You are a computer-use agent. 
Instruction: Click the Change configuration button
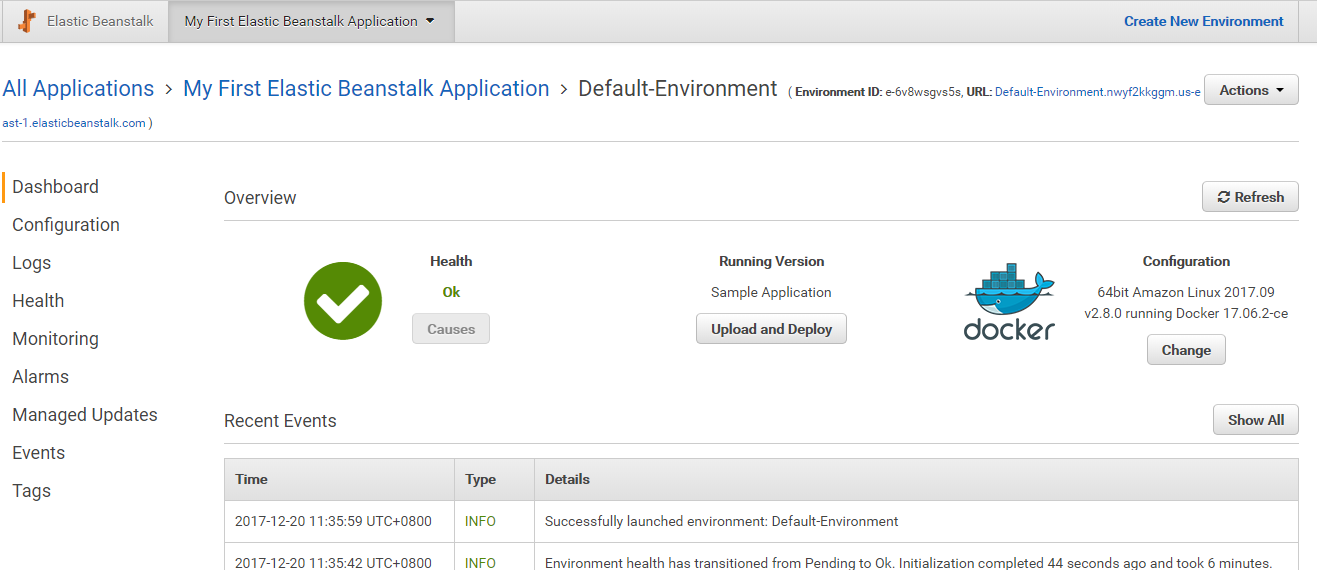[1186, 350]
